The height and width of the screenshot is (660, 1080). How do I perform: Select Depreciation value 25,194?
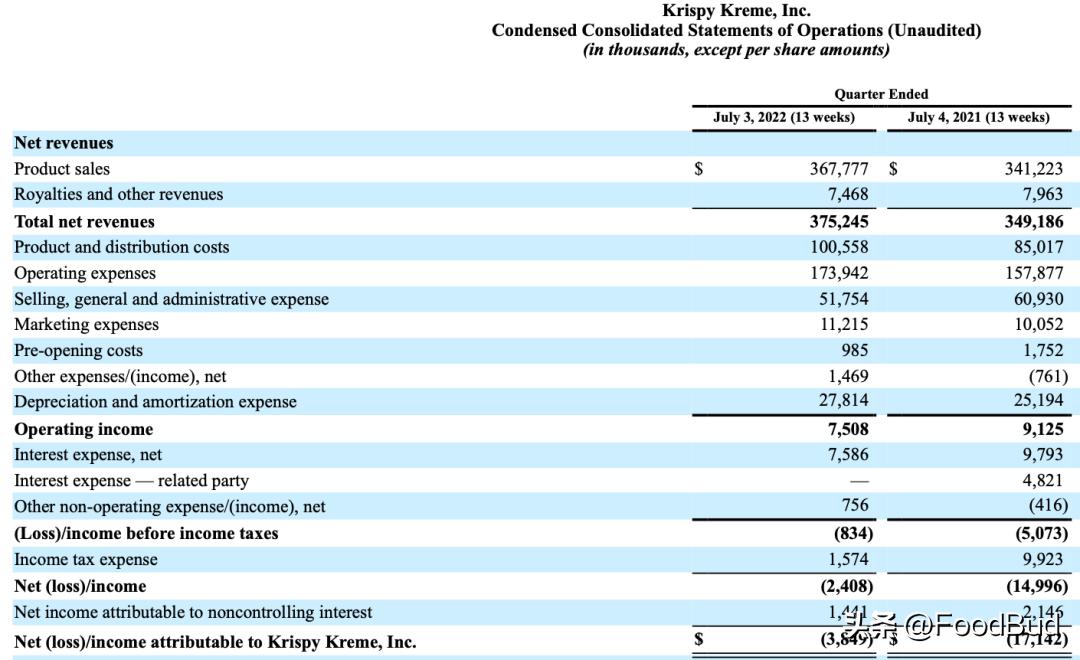1038,400
